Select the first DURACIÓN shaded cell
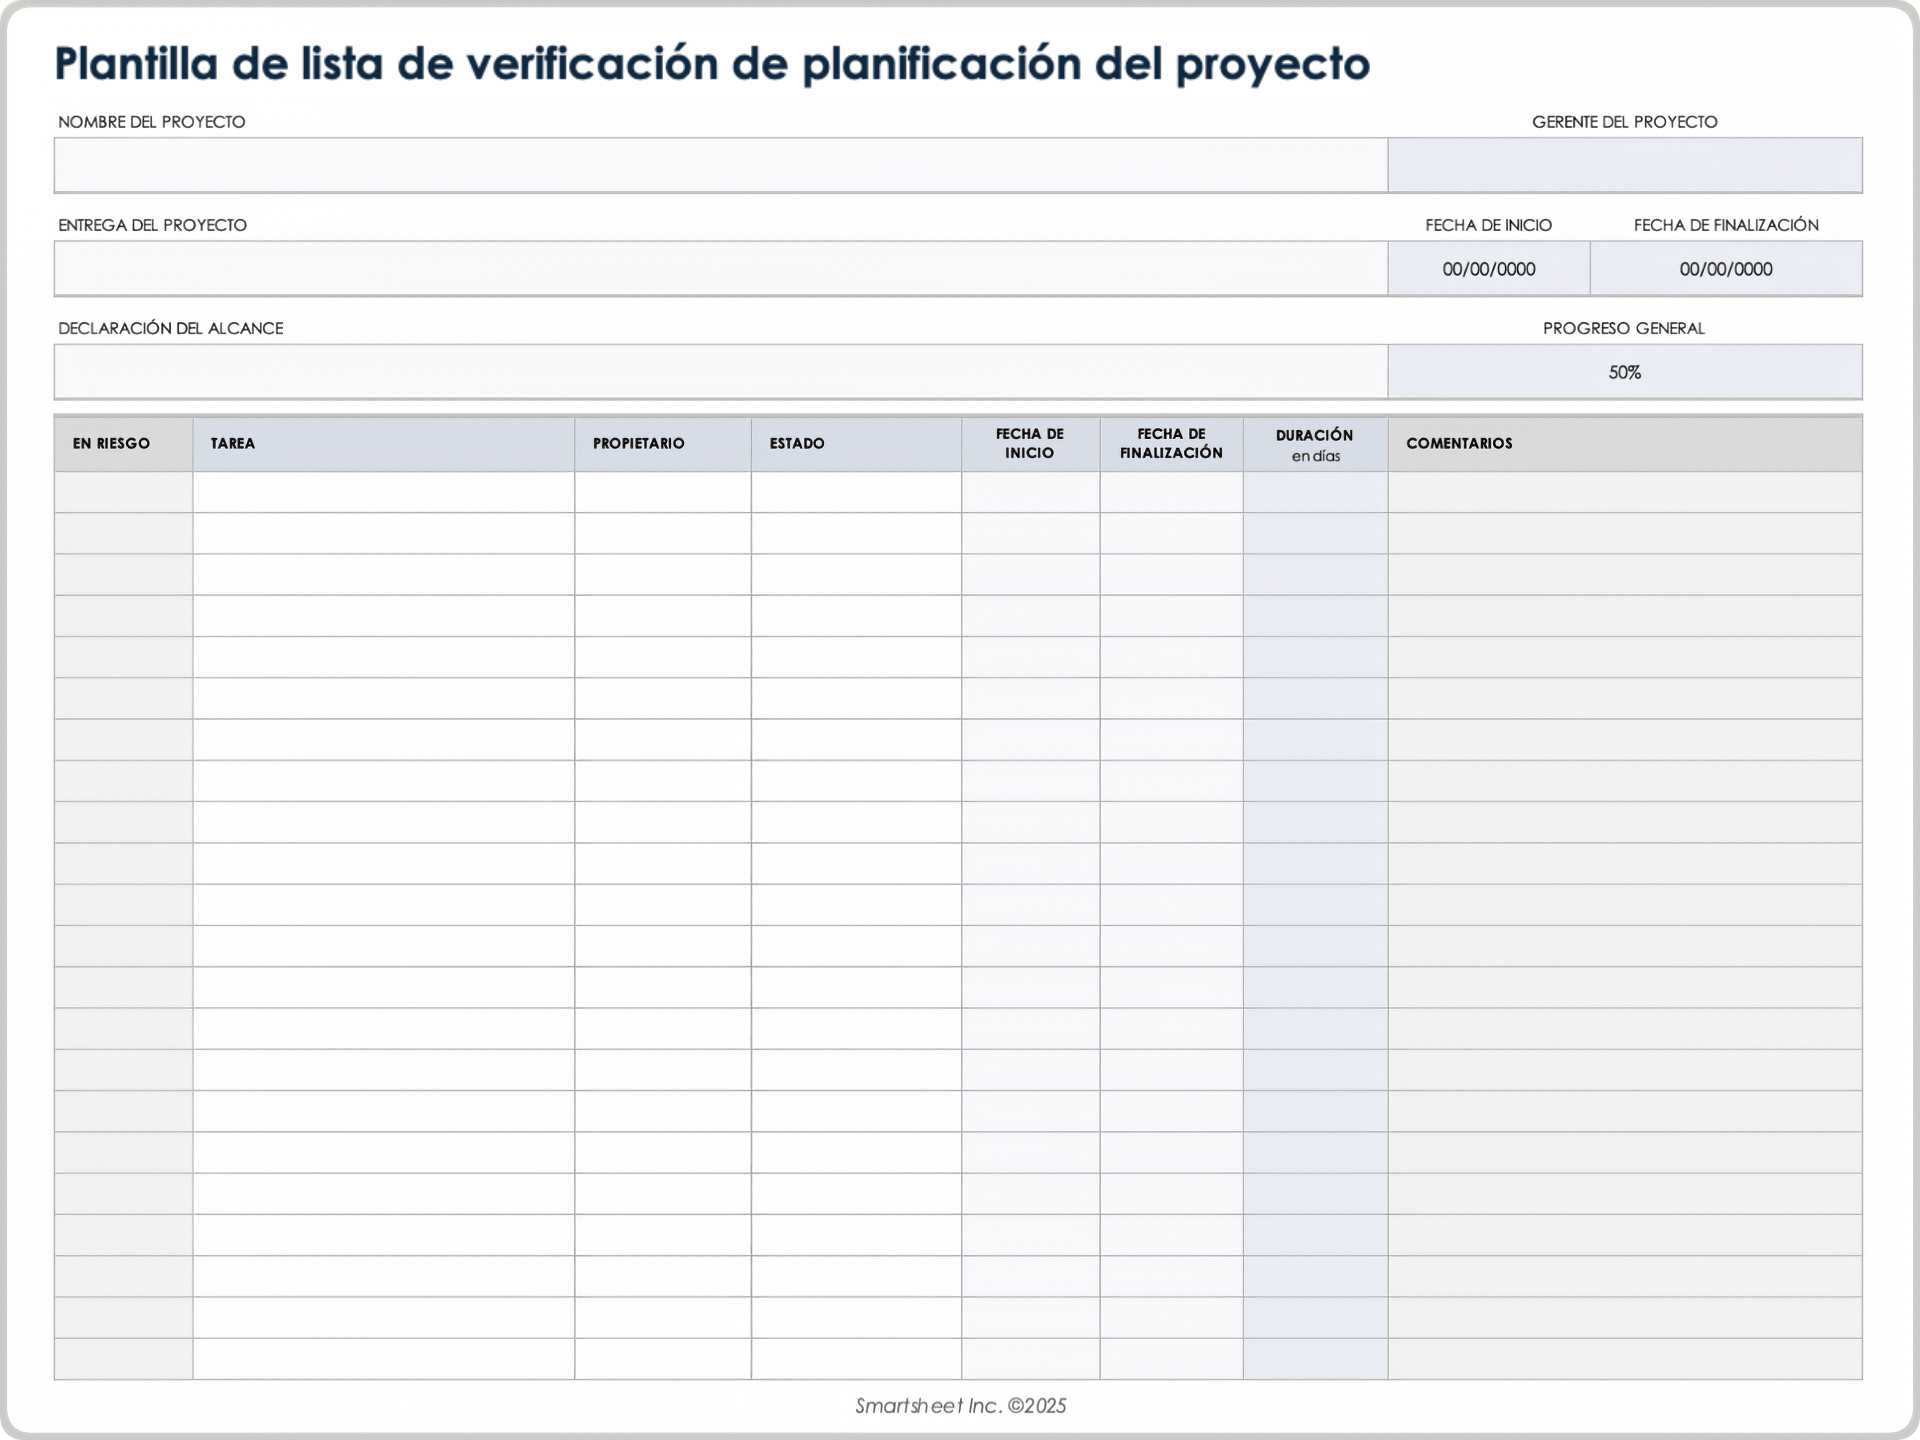Image resolution: width=1920 pixels, height=1440 pixels. [x=1314, y=491]
